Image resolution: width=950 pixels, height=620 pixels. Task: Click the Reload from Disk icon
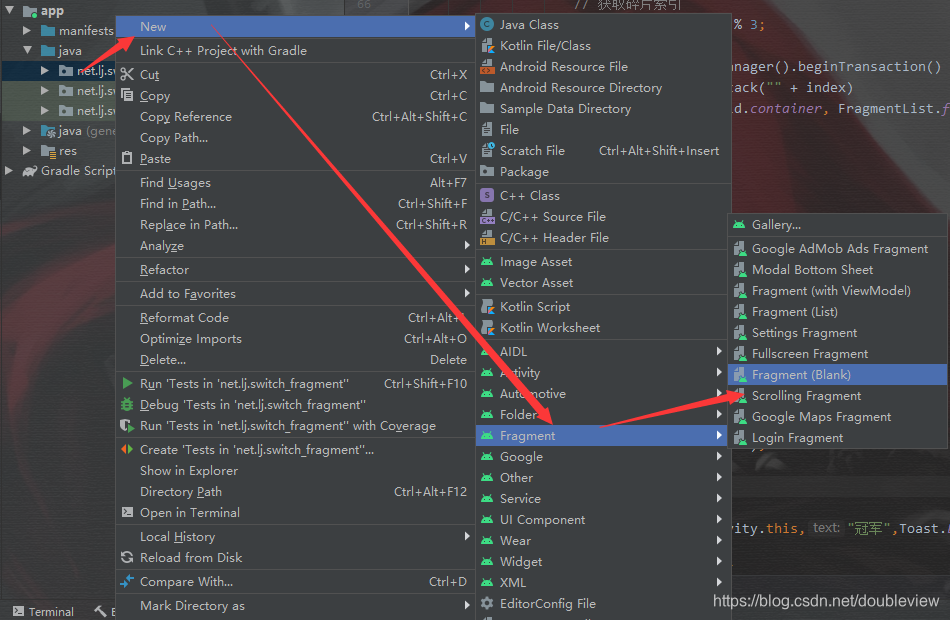point(127,558)
